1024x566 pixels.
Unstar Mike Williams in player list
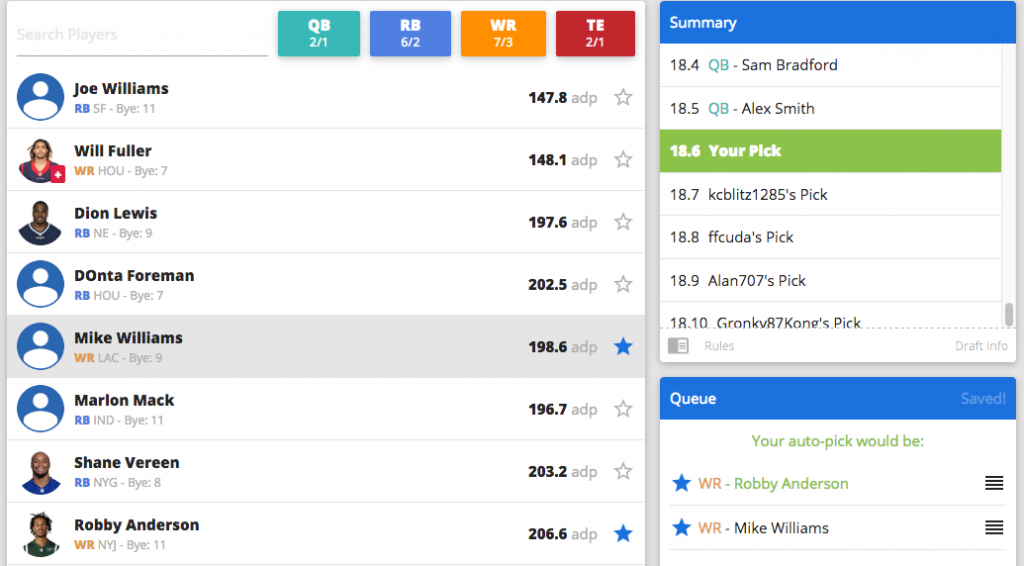point(623,346)
